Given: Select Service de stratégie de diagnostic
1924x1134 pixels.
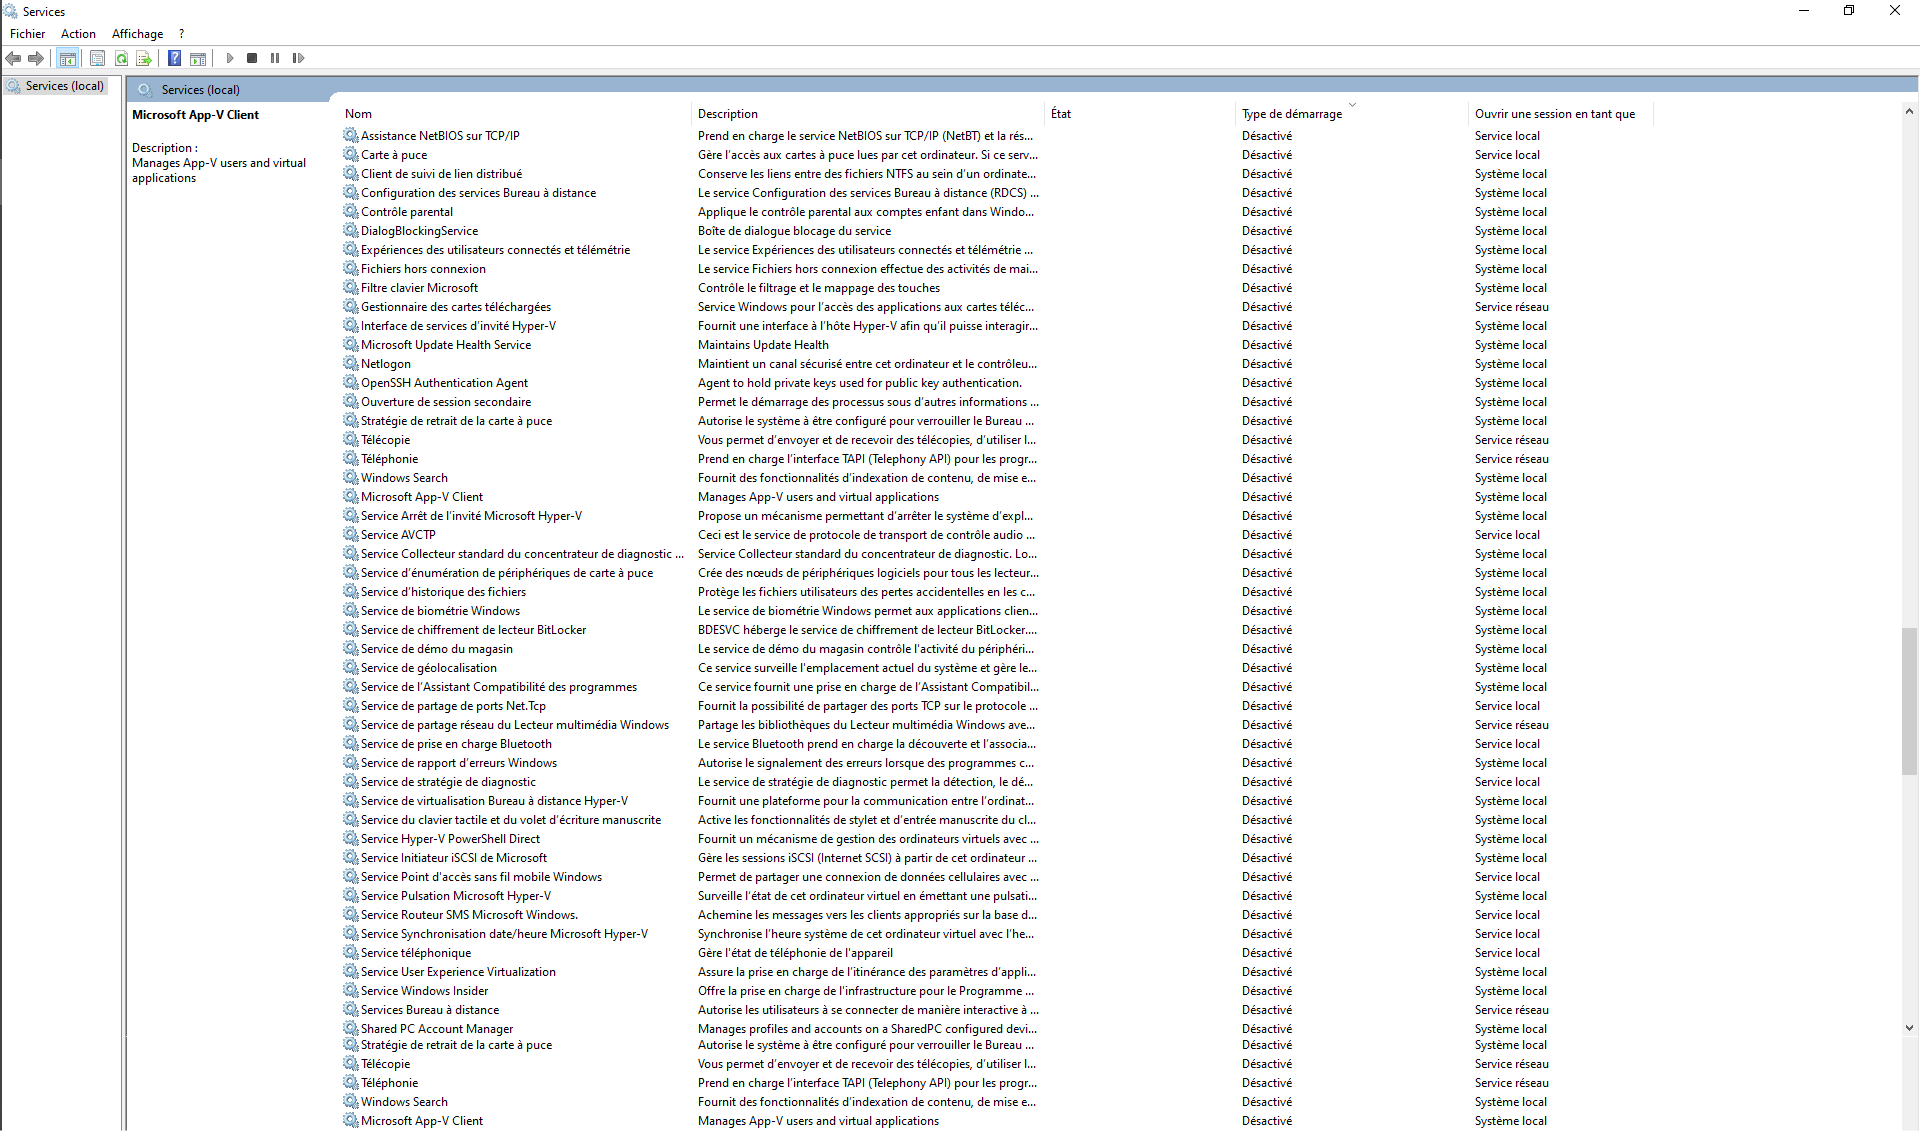Looking at the screenshot, I should point(448,782).
